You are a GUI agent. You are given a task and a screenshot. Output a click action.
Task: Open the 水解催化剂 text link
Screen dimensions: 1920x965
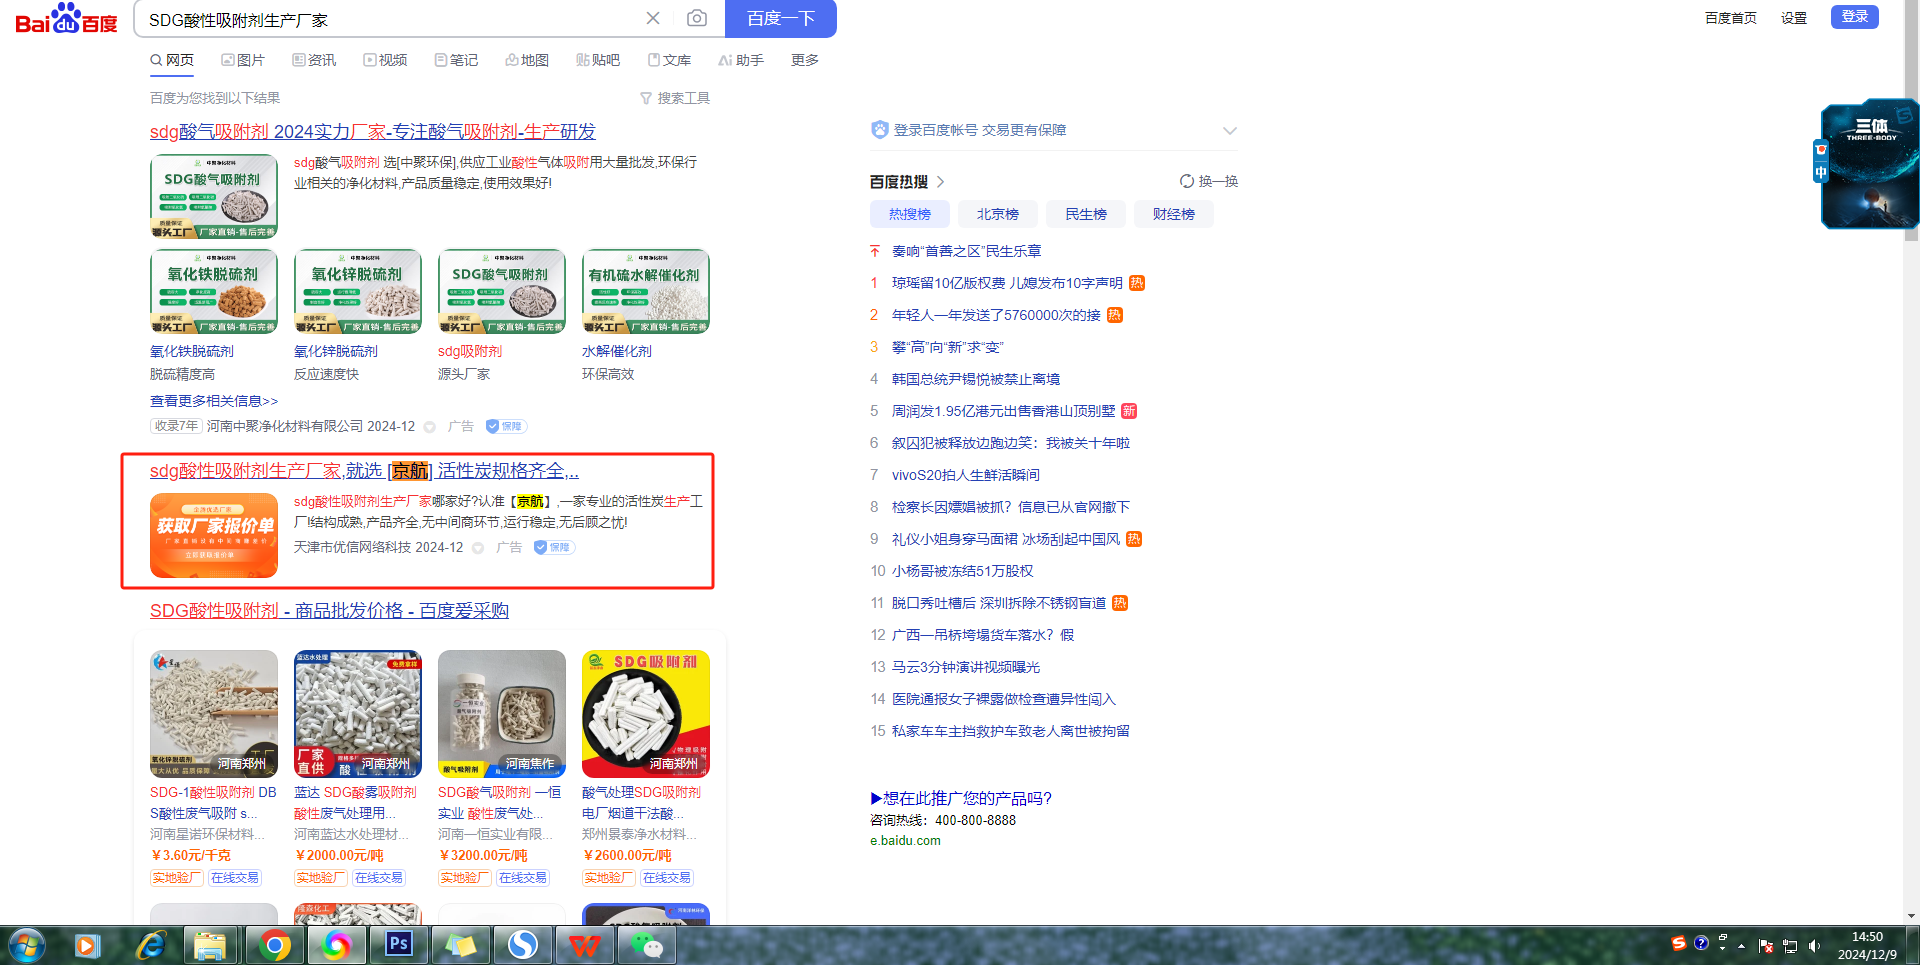(x=617, y=352)
